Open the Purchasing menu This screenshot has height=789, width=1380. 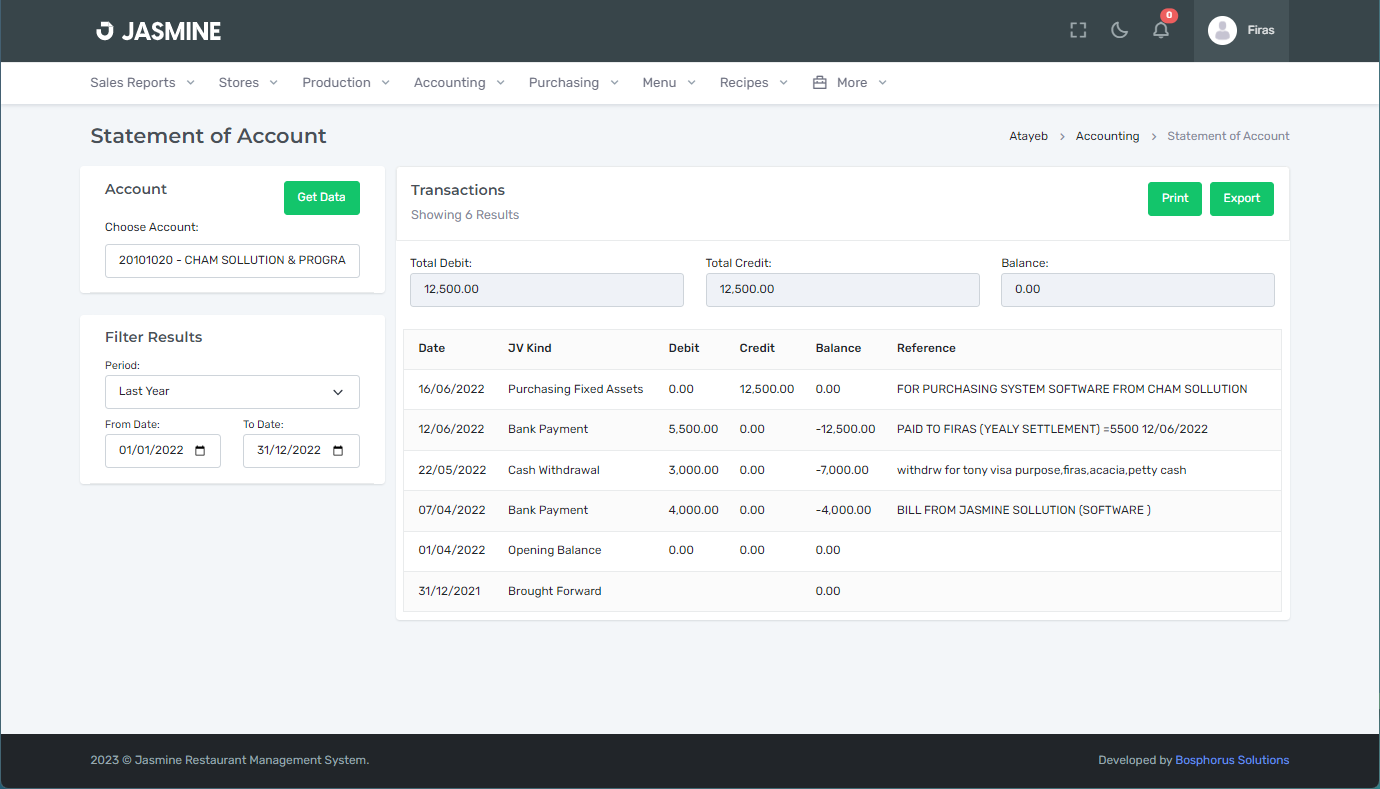[x=574, y=83]
